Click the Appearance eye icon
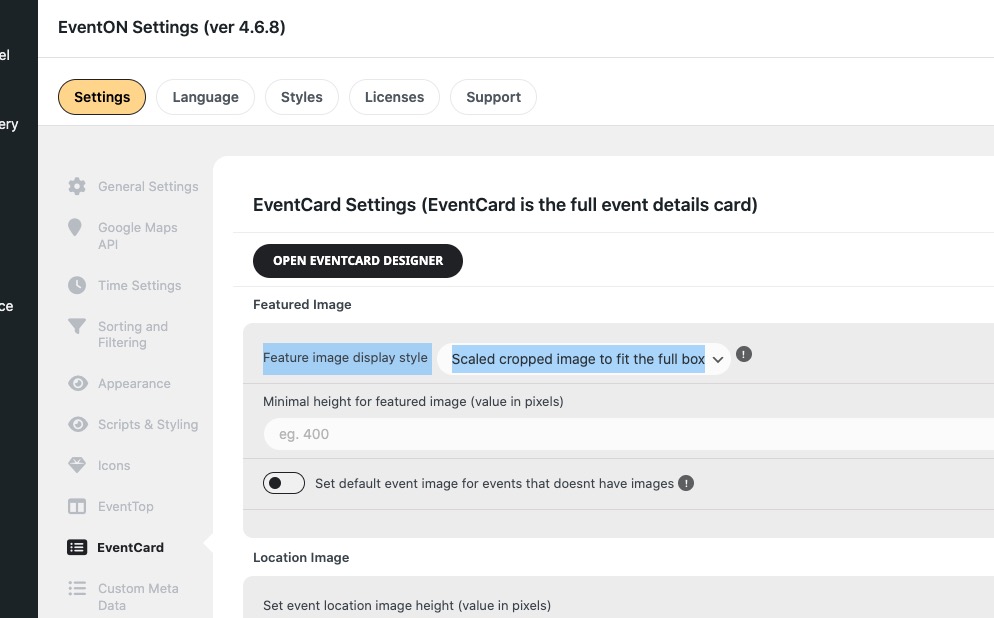The image size is (994, 618). point(77,383)
